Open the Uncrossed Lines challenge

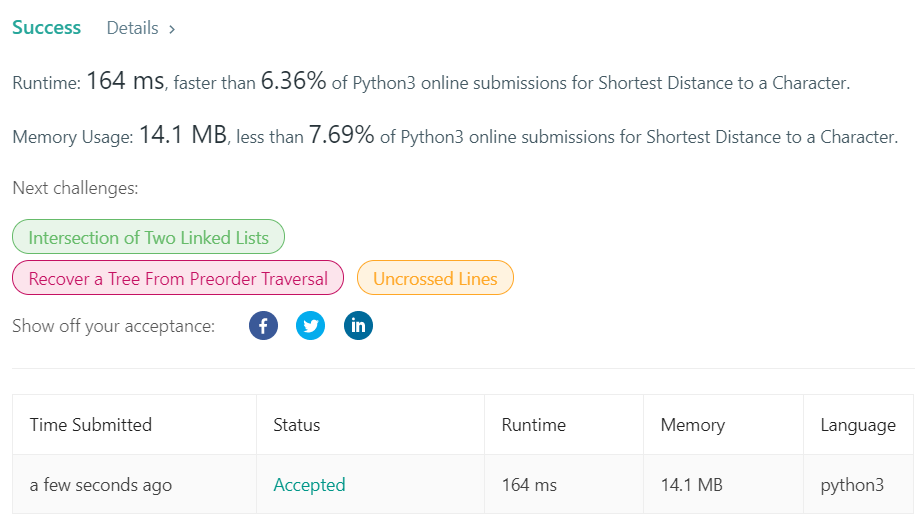tap(435, 278)
